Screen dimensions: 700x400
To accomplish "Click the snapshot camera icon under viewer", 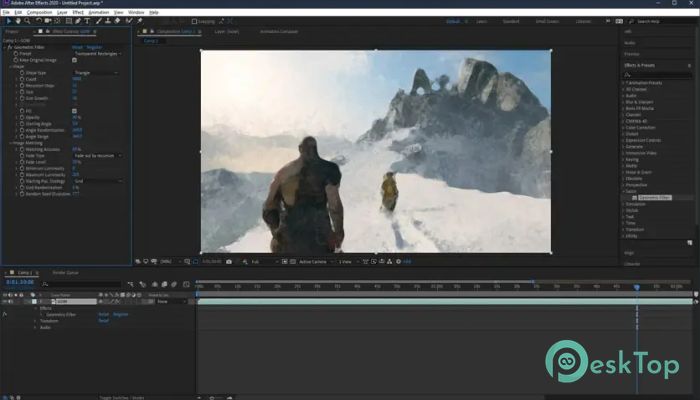I will click(x=229, y=261).
